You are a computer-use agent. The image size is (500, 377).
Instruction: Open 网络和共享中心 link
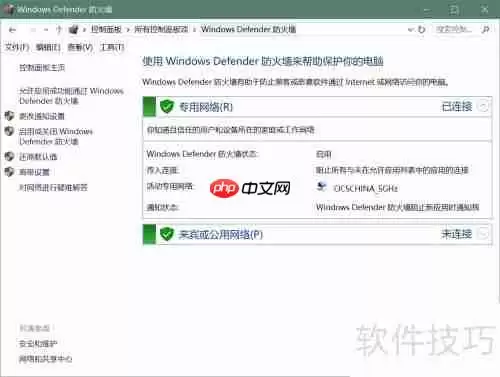tap(46, 359)
